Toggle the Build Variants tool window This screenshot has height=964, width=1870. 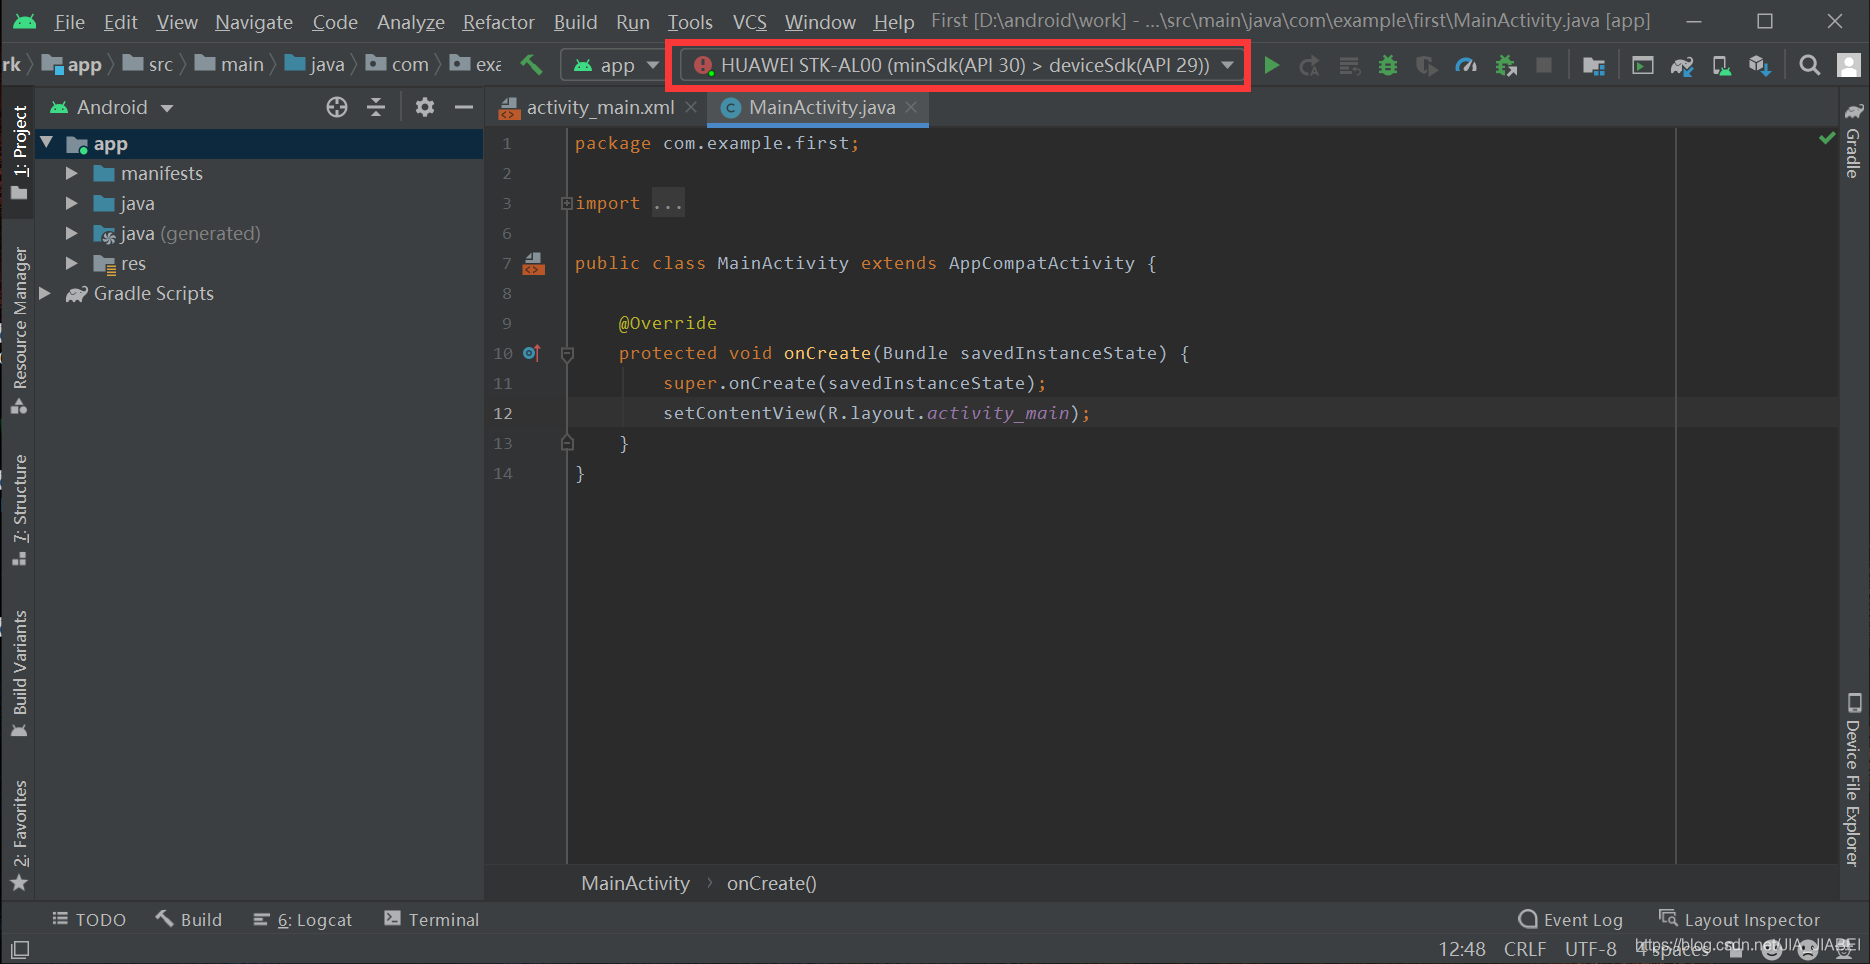[19, 674]
